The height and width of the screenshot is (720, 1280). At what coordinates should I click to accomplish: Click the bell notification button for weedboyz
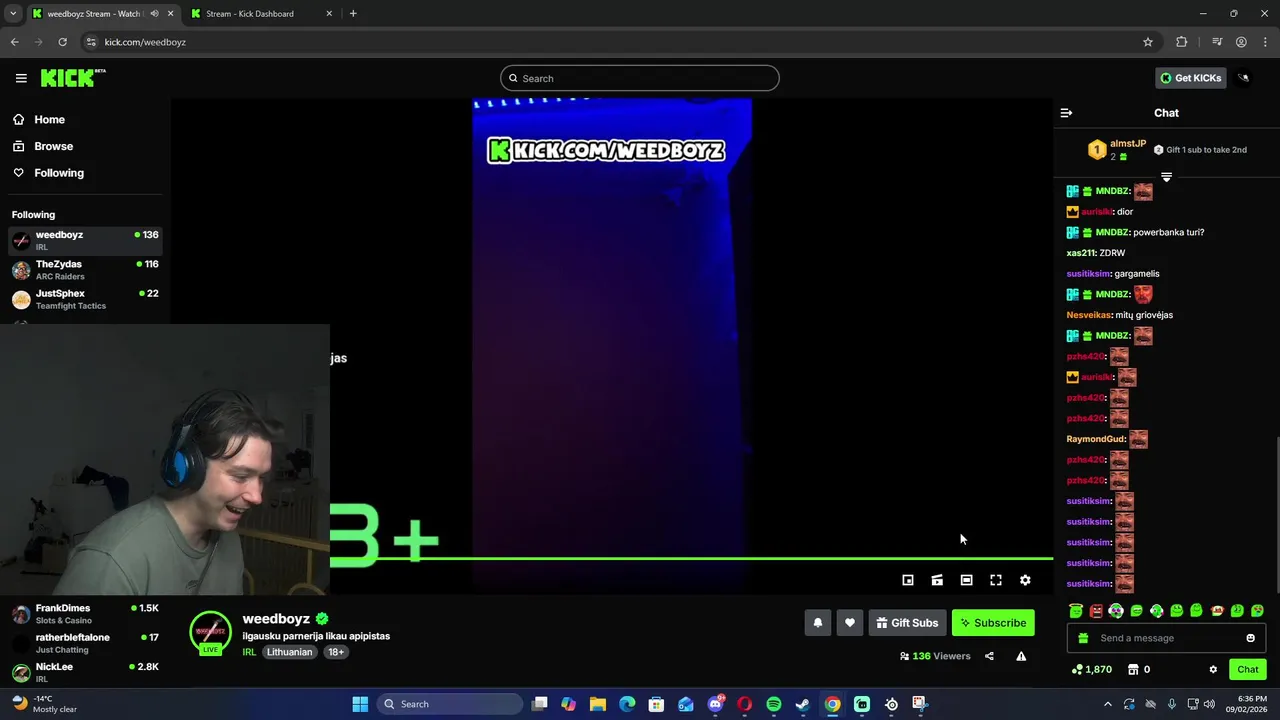[x=817, y=623]
